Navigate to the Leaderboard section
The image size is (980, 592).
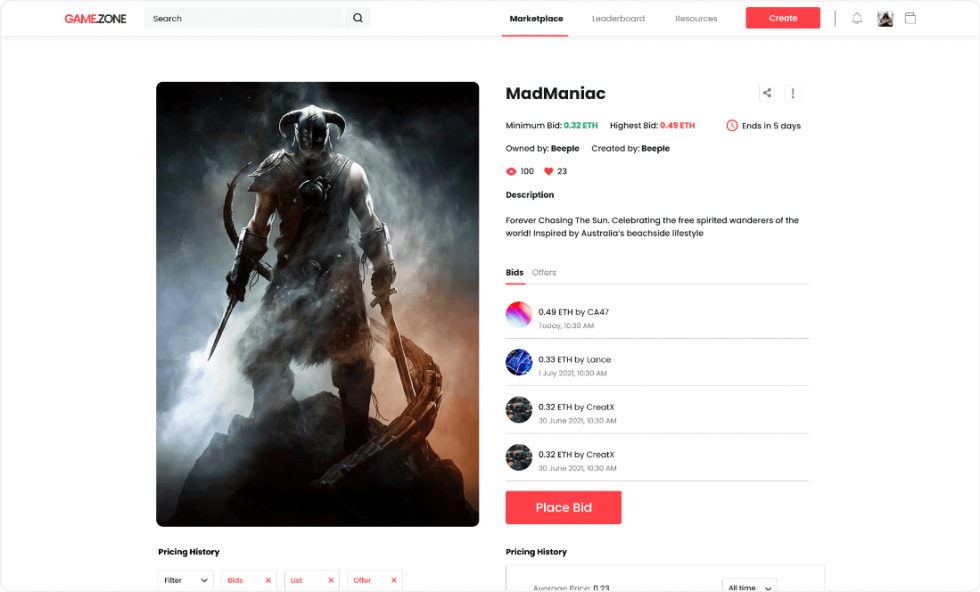pyautogui.click(x=619, y=18)
